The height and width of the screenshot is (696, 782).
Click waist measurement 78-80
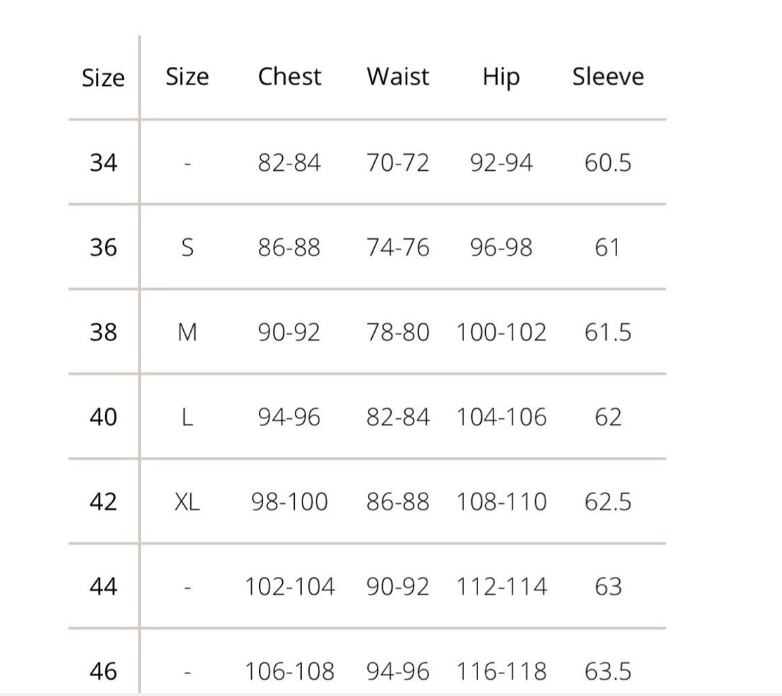(397, 332)
